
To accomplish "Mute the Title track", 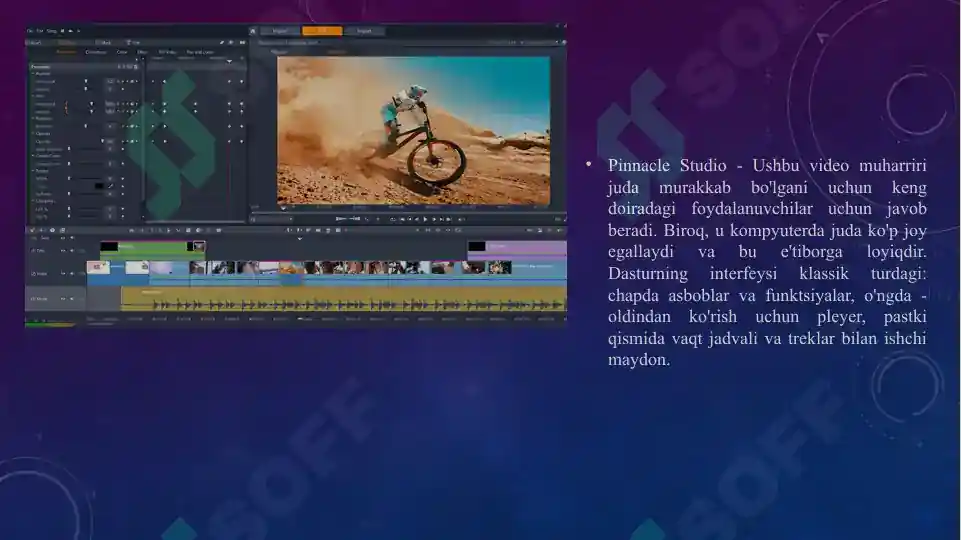I will 71,250.
